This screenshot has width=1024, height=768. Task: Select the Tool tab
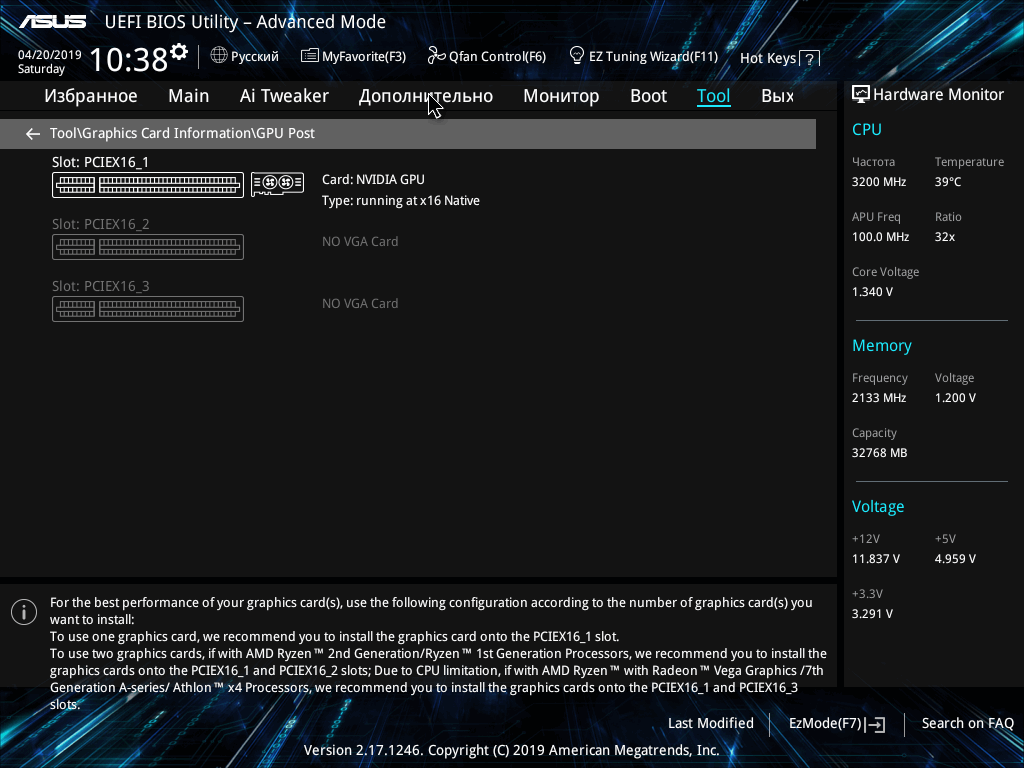pyautogui.click(x=713, y=96)
